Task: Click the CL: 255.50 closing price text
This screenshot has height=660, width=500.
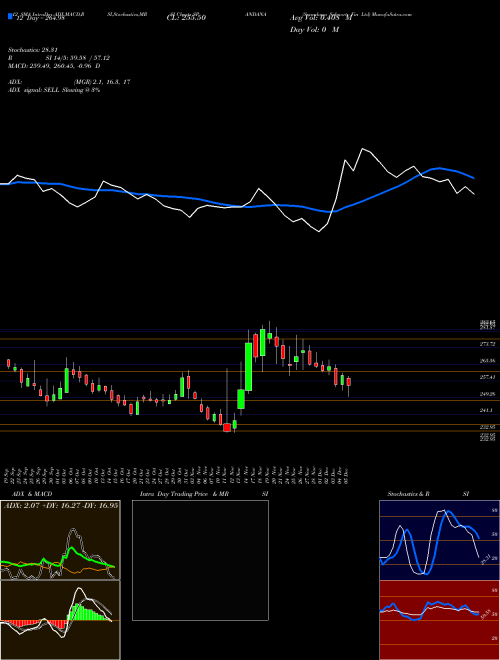Action: pyautogui.click(x=186, y=18)
